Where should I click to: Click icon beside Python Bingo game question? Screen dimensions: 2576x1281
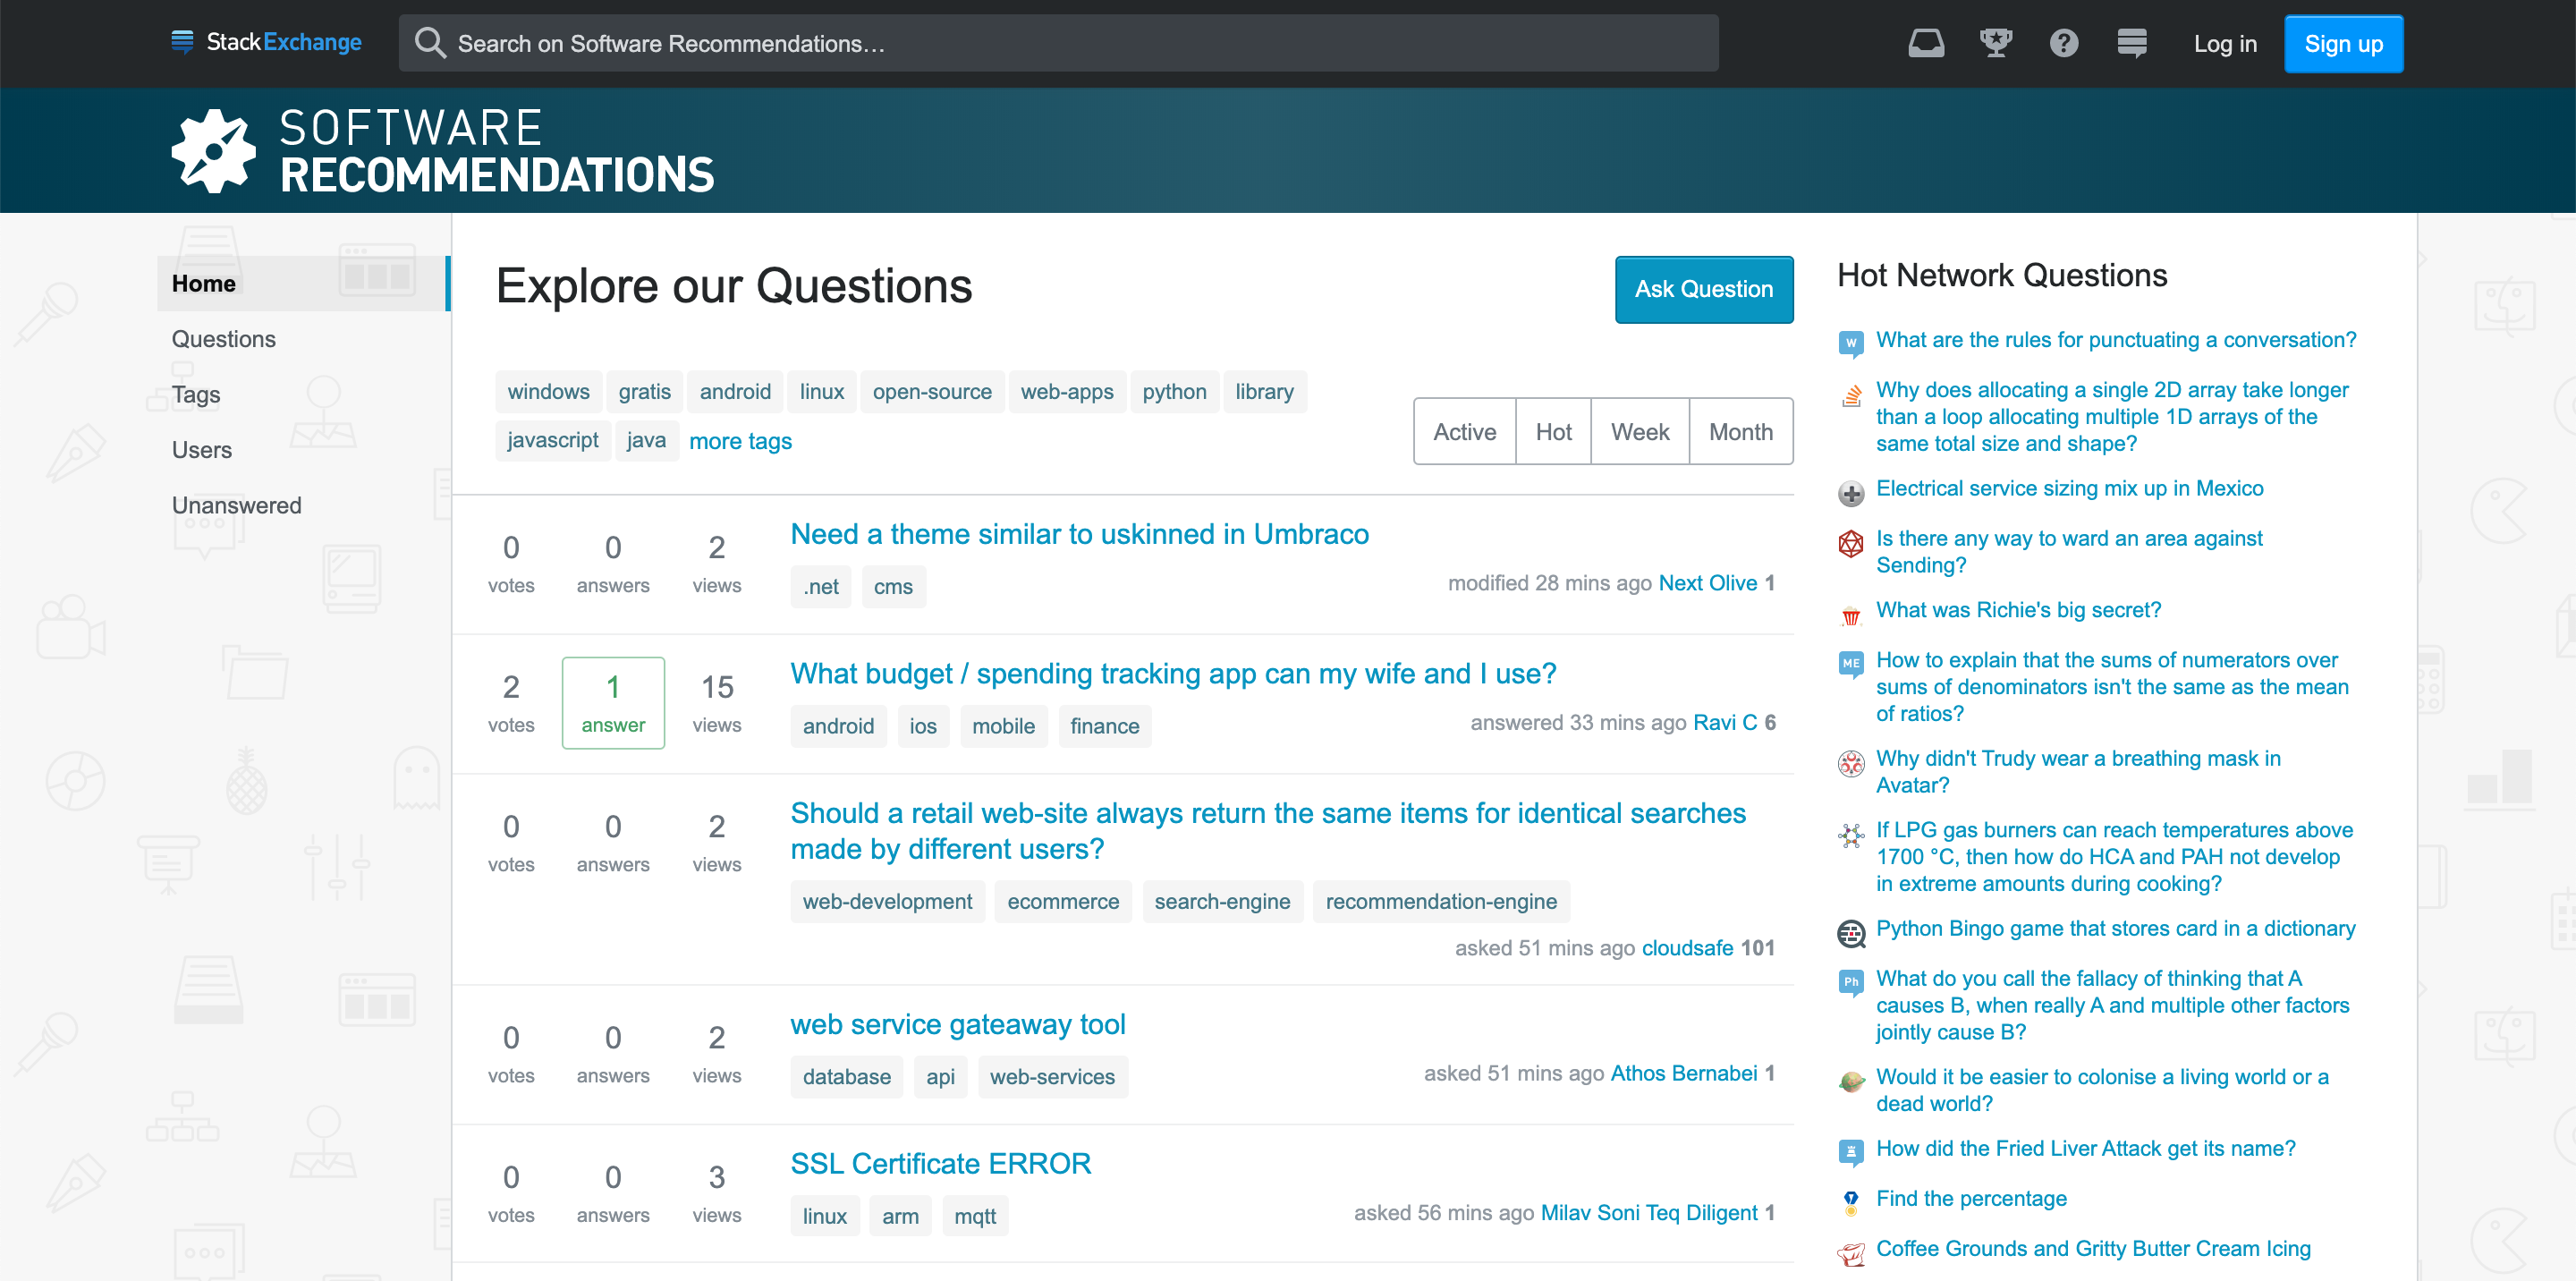[1851, 934]
